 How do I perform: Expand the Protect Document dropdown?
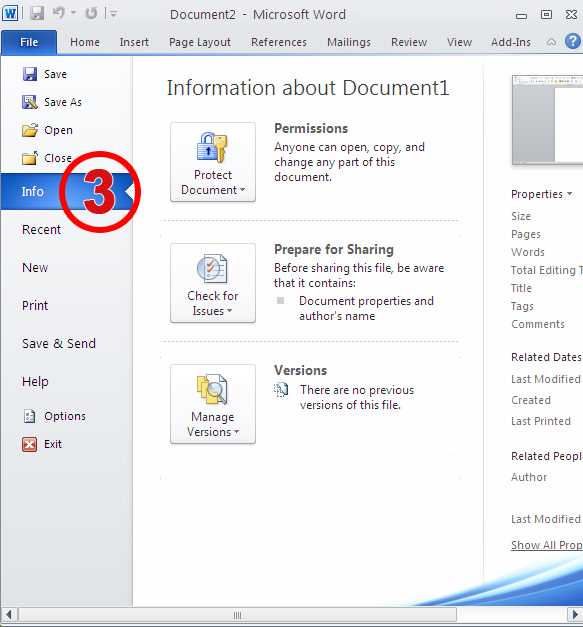213,162
